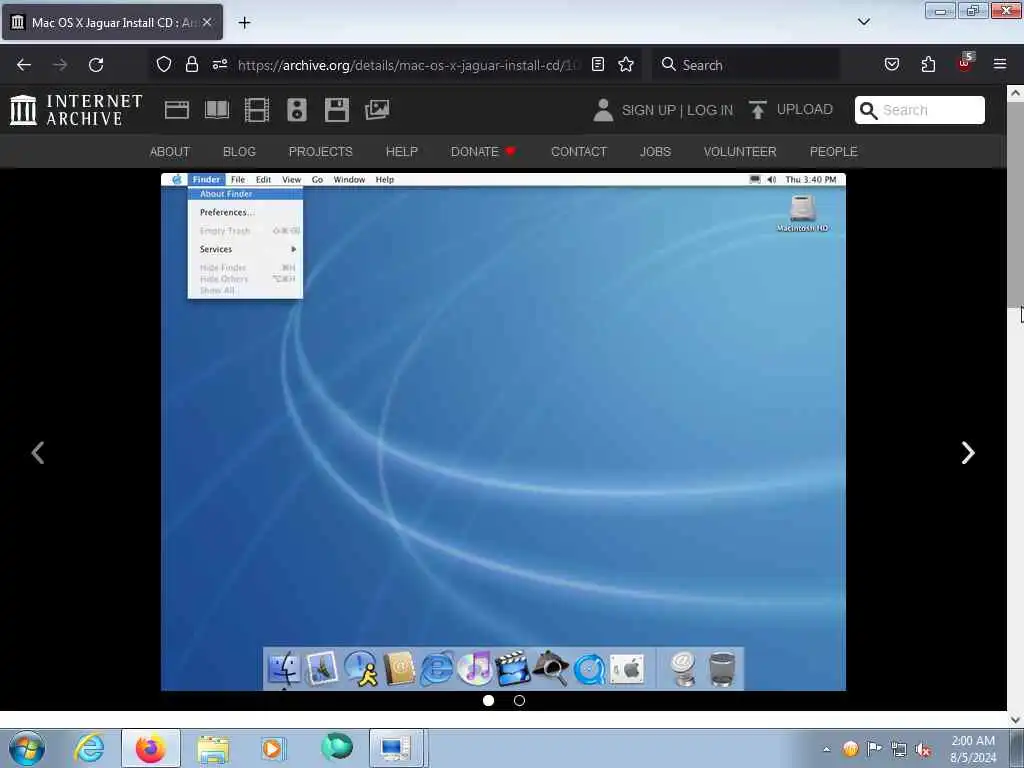Click the user avatar icon
This screenshot has height=768, width=1024.
[x=603, y=110]
